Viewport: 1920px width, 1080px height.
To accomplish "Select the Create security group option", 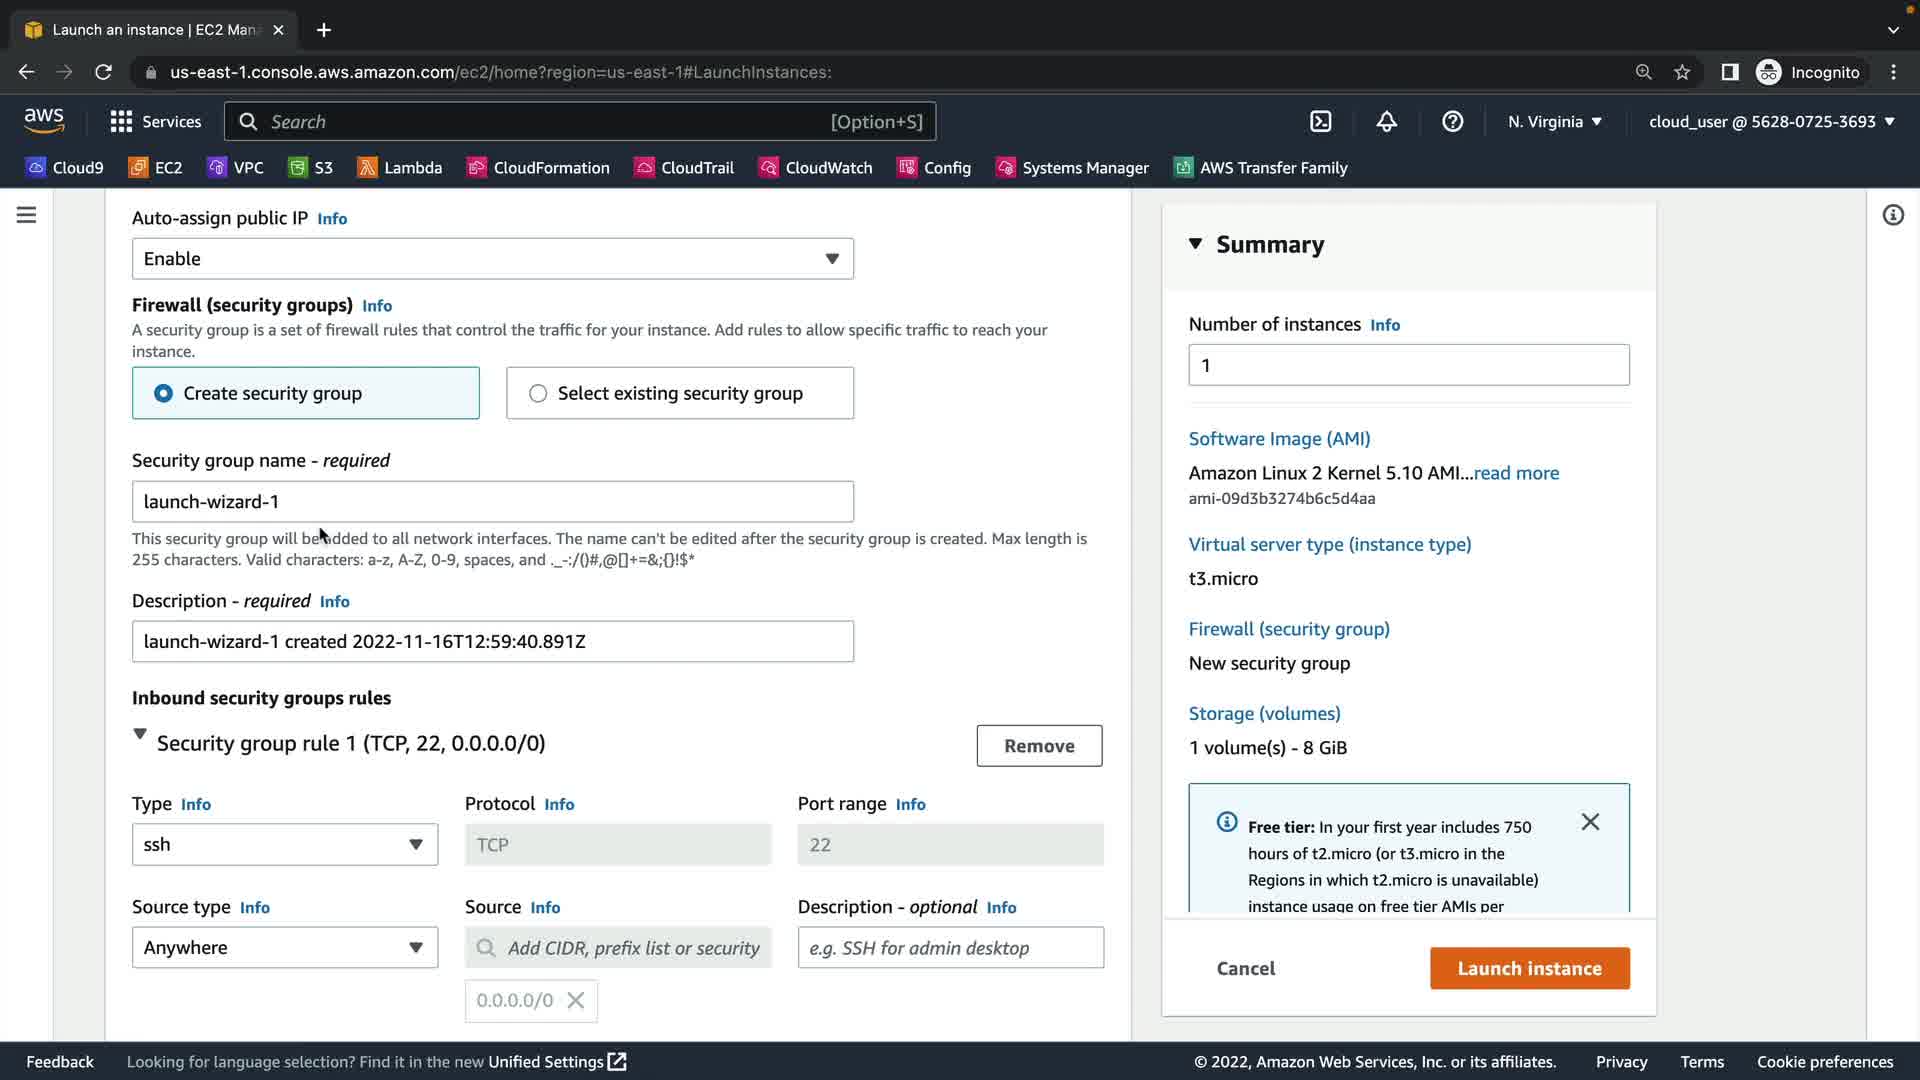I will pyautogui.click(x=163, y=394).
